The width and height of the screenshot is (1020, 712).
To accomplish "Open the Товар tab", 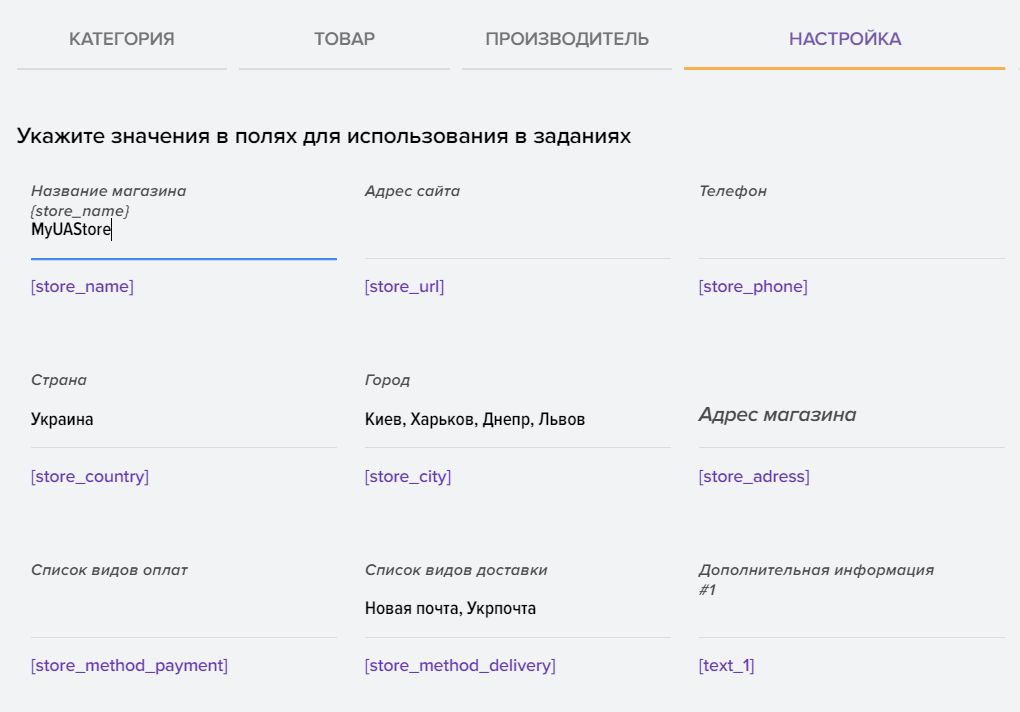I will coord(344,40).
